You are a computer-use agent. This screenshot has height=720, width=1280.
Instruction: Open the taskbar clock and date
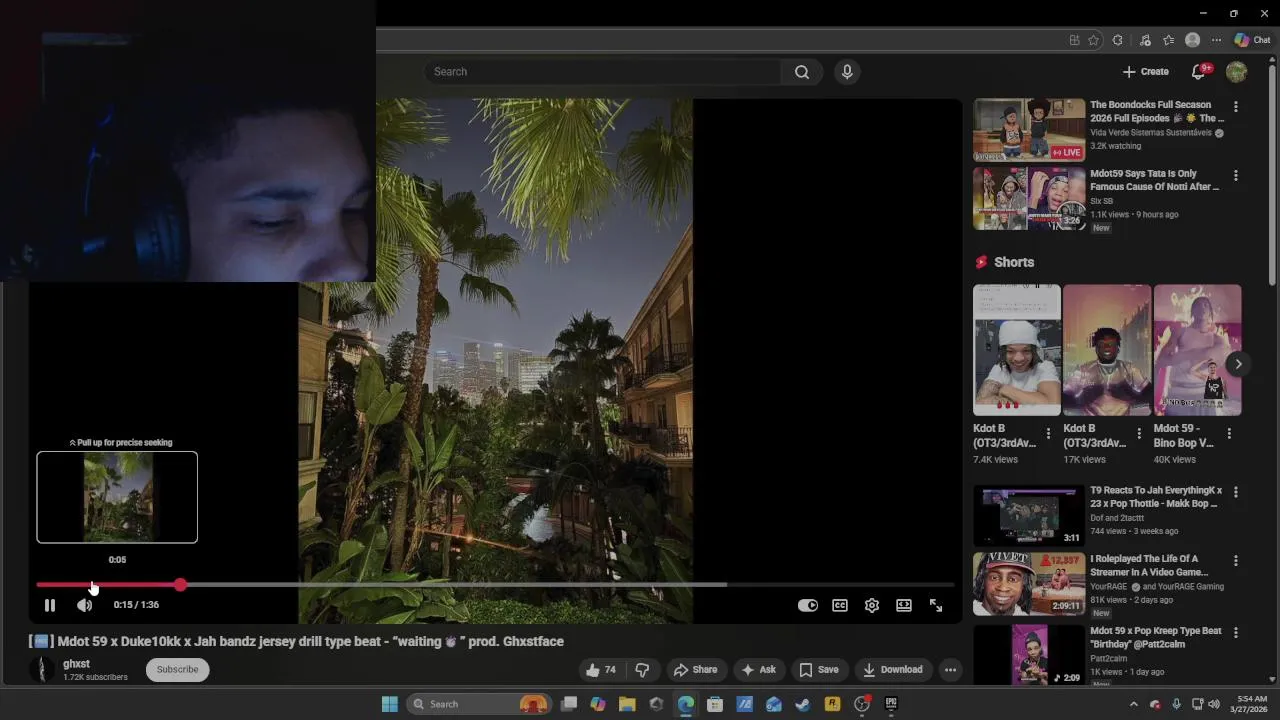tap(1250, 704)
